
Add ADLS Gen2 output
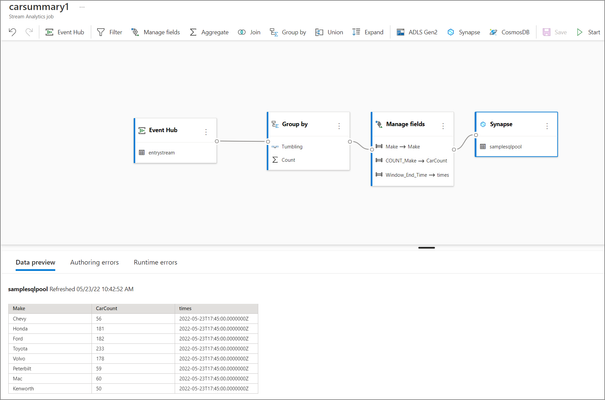pos(417,32)
